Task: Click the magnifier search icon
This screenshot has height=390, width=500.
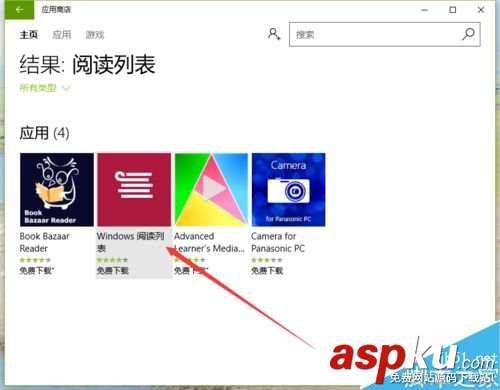Action: tap(468, 34)
